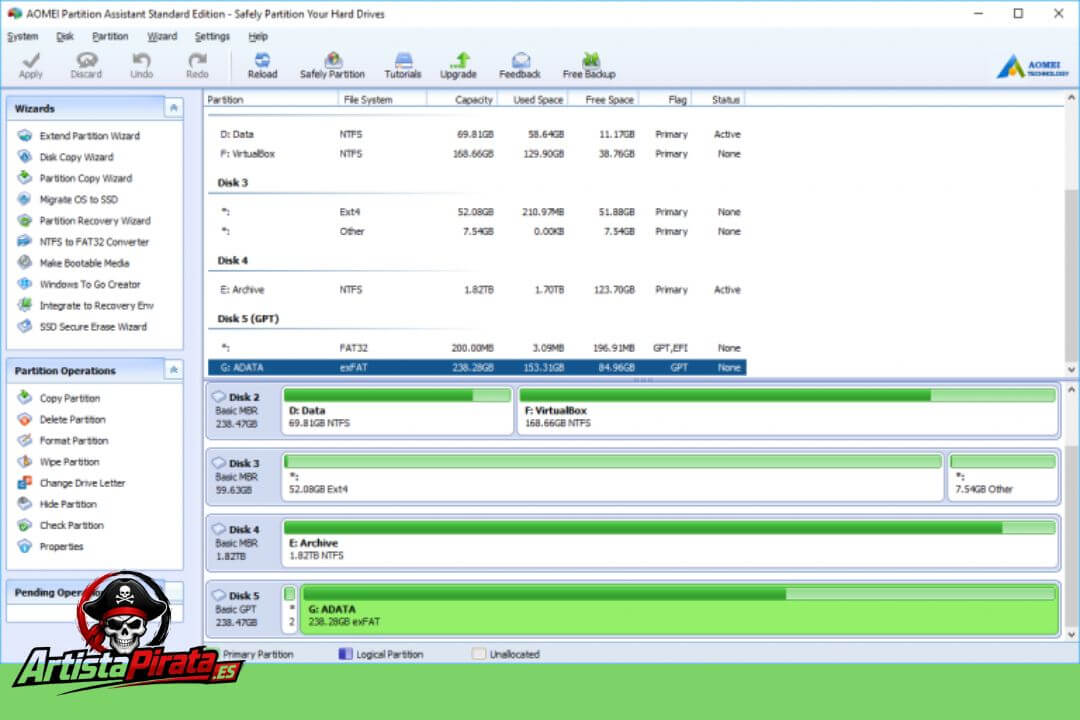1080x720 pixels.
Task: Launch Partition Recovery Wizard
Action: 84,221
